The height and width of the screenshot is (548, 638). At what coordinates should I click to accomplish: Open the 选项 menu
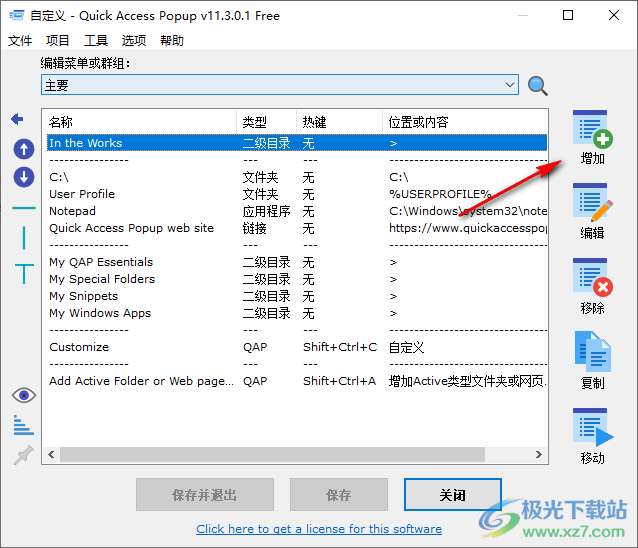point(133,40)
